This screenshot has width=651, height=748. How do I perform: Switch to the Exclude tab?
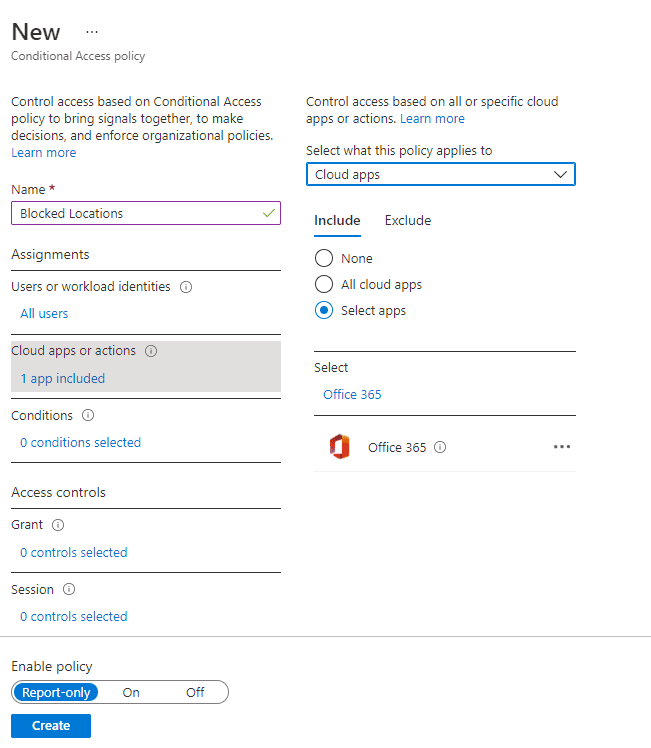pos(408,221)
